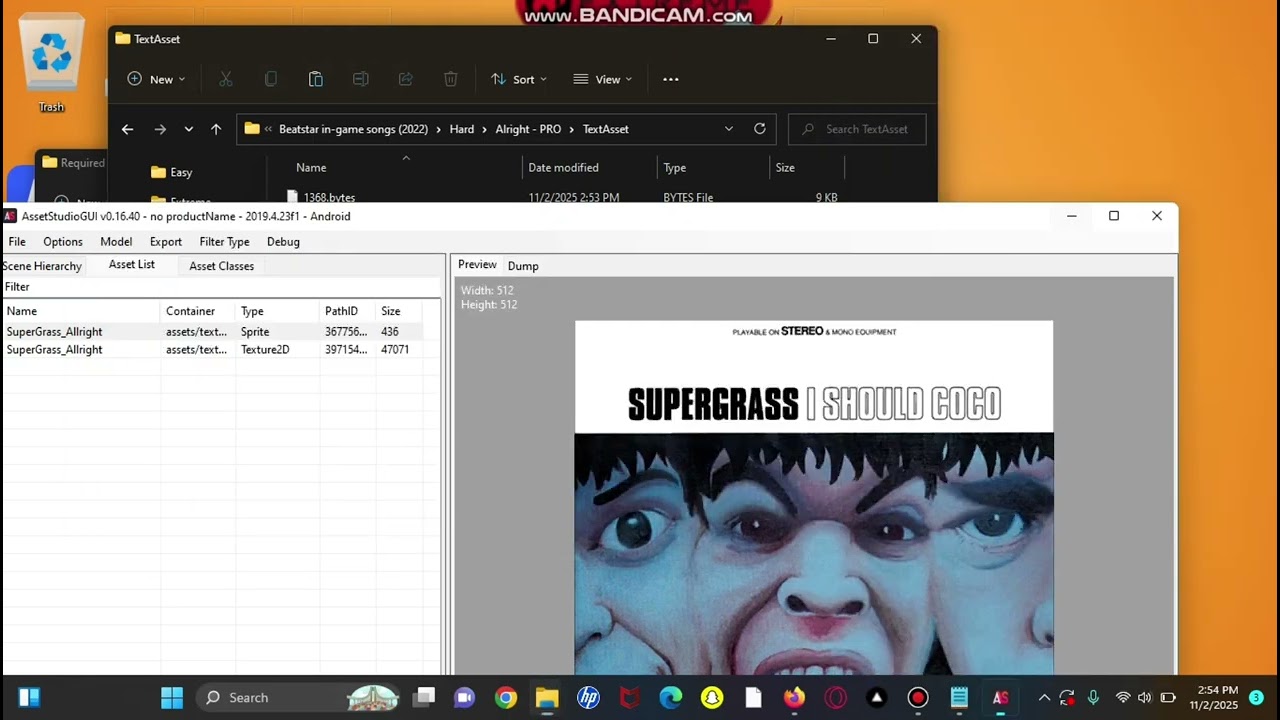
Task: Open the Notepad icon on the taskbar
Action: [x=959, y=697]
